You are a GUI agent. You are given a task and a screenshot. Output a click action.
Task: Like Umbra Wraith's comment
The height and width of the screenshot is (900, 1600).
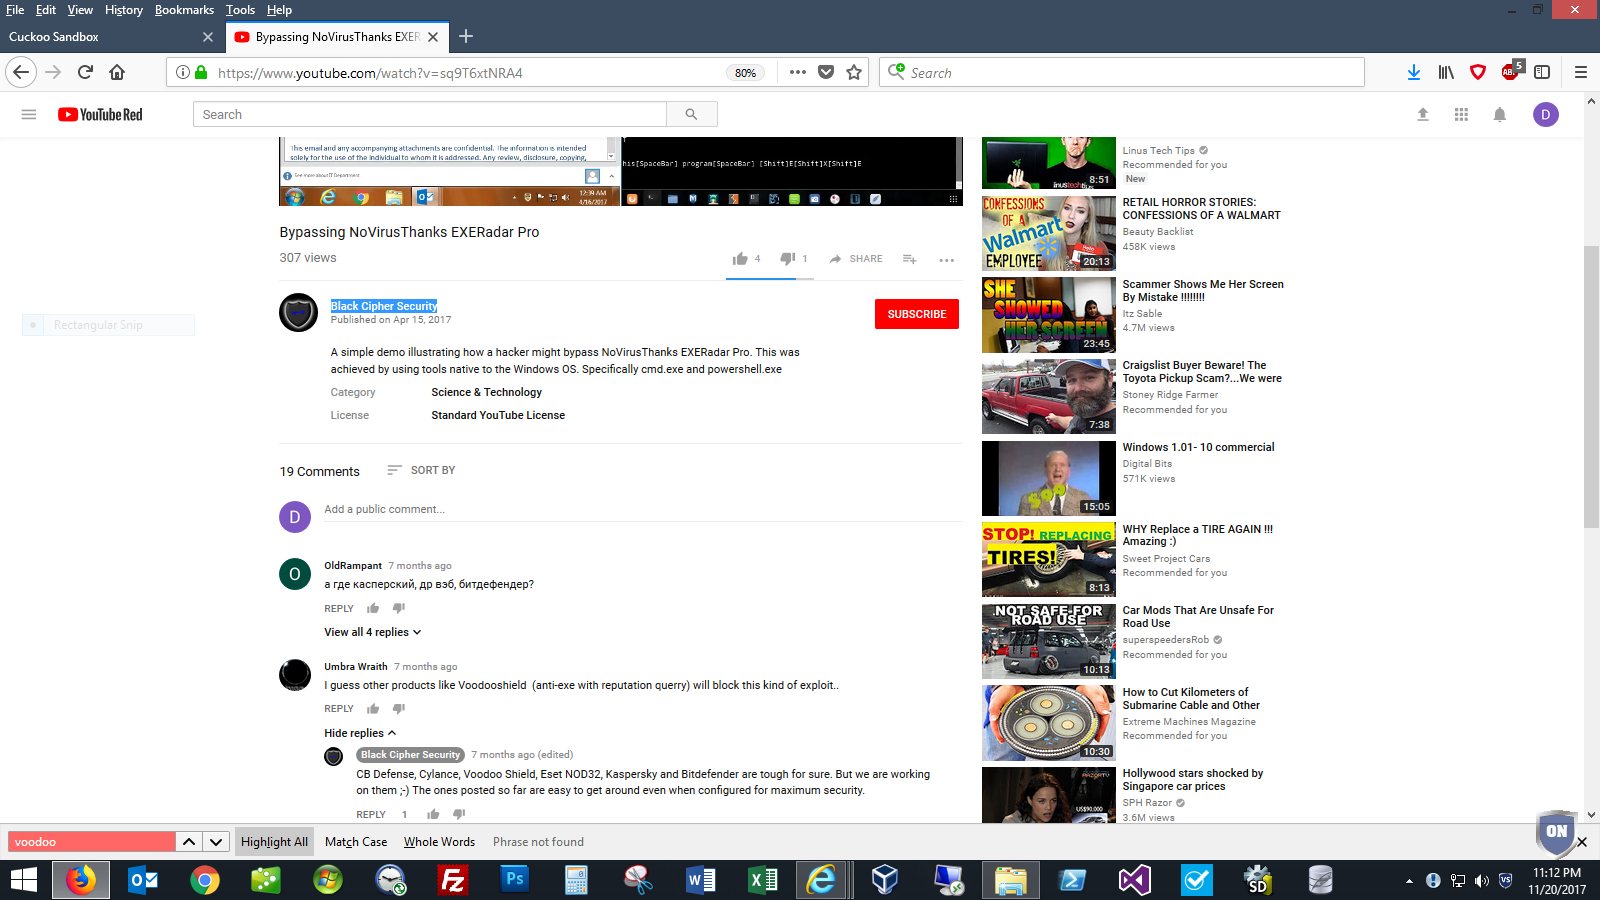coord(373,709)
